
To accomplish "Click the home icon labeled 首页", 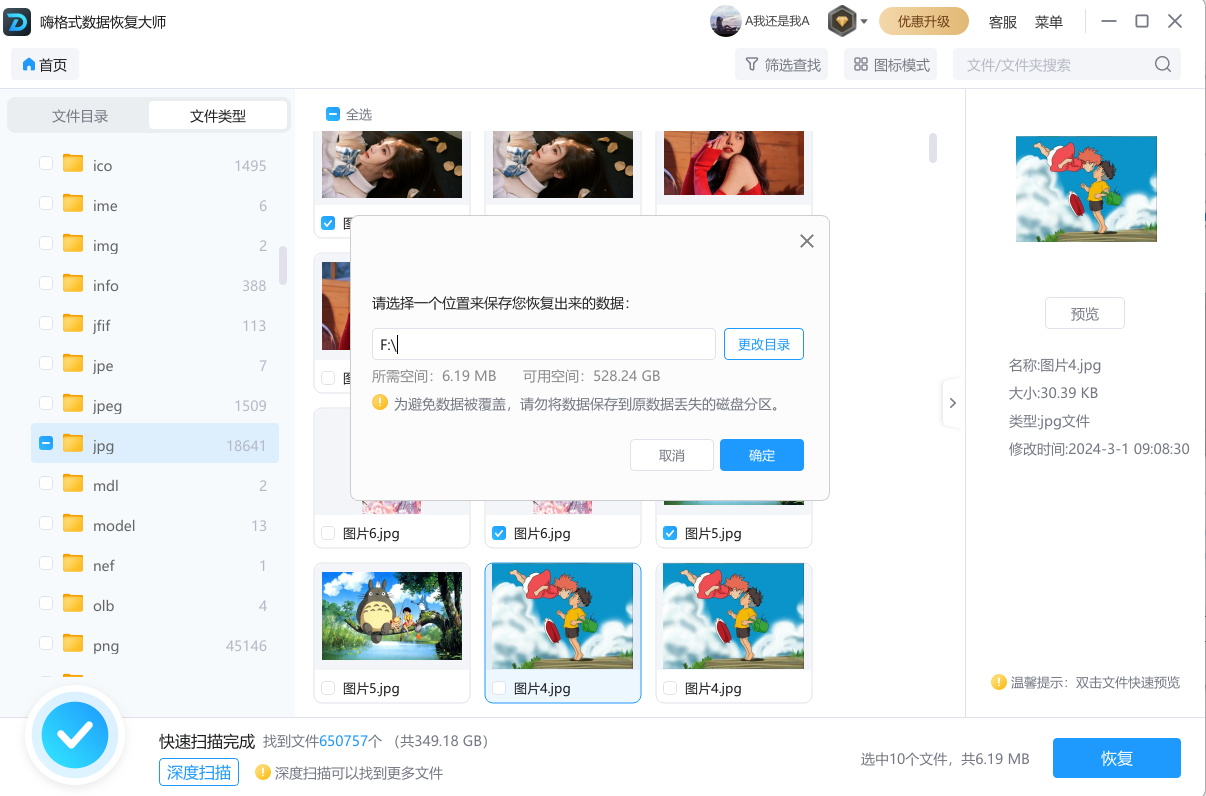I will pos(29,65).
